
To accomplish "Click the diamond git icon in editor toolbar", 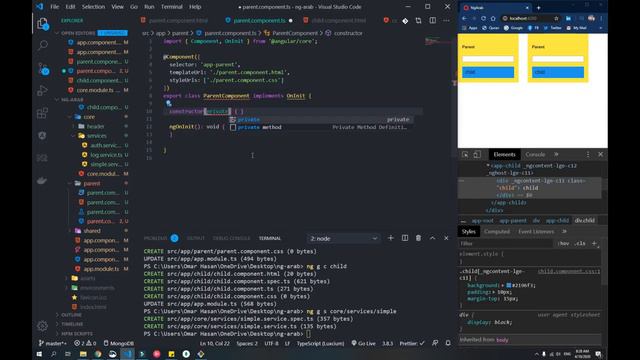I will [x=405, y=20].
